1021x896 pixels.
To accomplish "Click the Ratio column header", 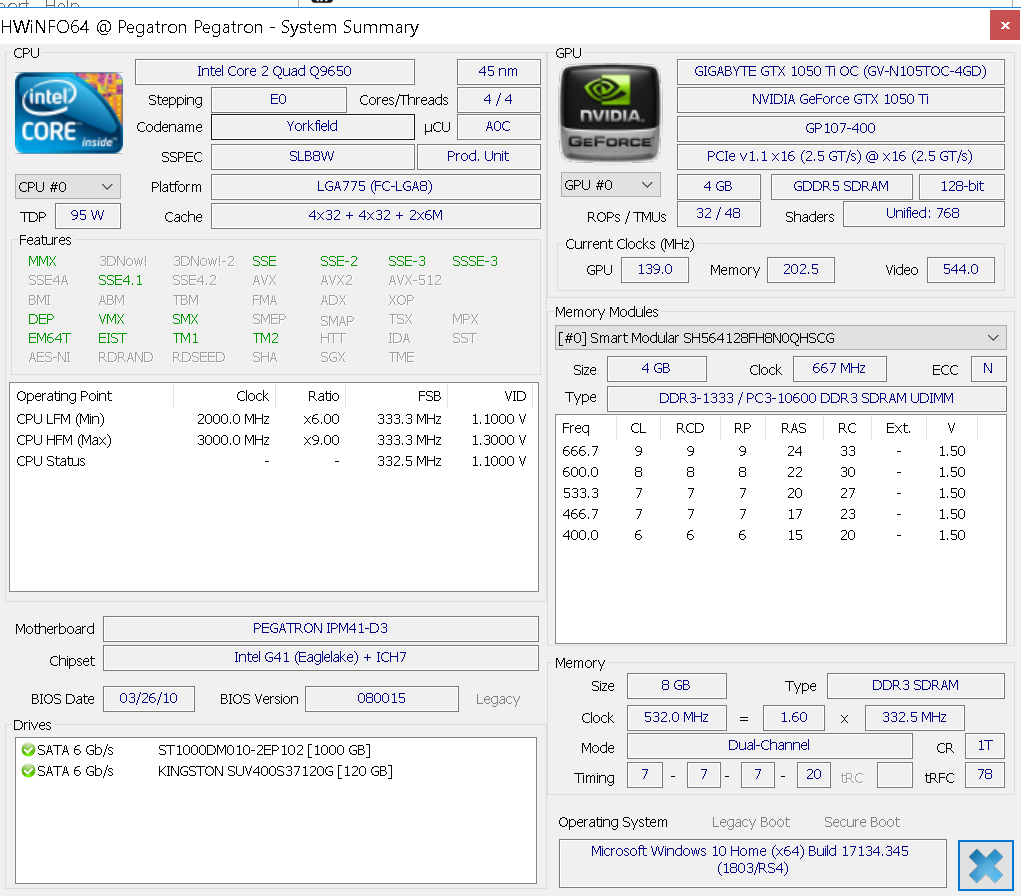I will point(310,396).
